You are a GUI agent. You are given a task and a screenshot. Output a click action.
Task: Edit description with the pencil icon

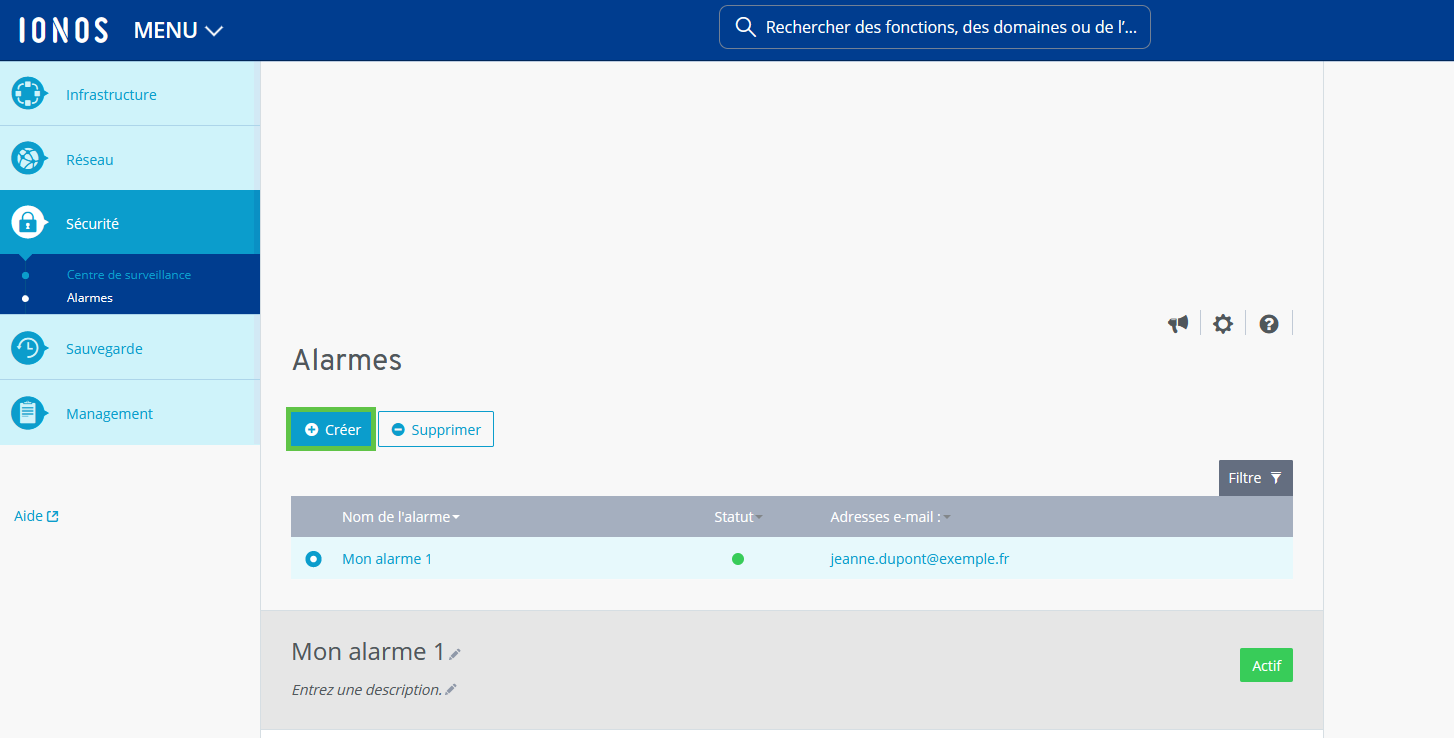click(451, 689)
